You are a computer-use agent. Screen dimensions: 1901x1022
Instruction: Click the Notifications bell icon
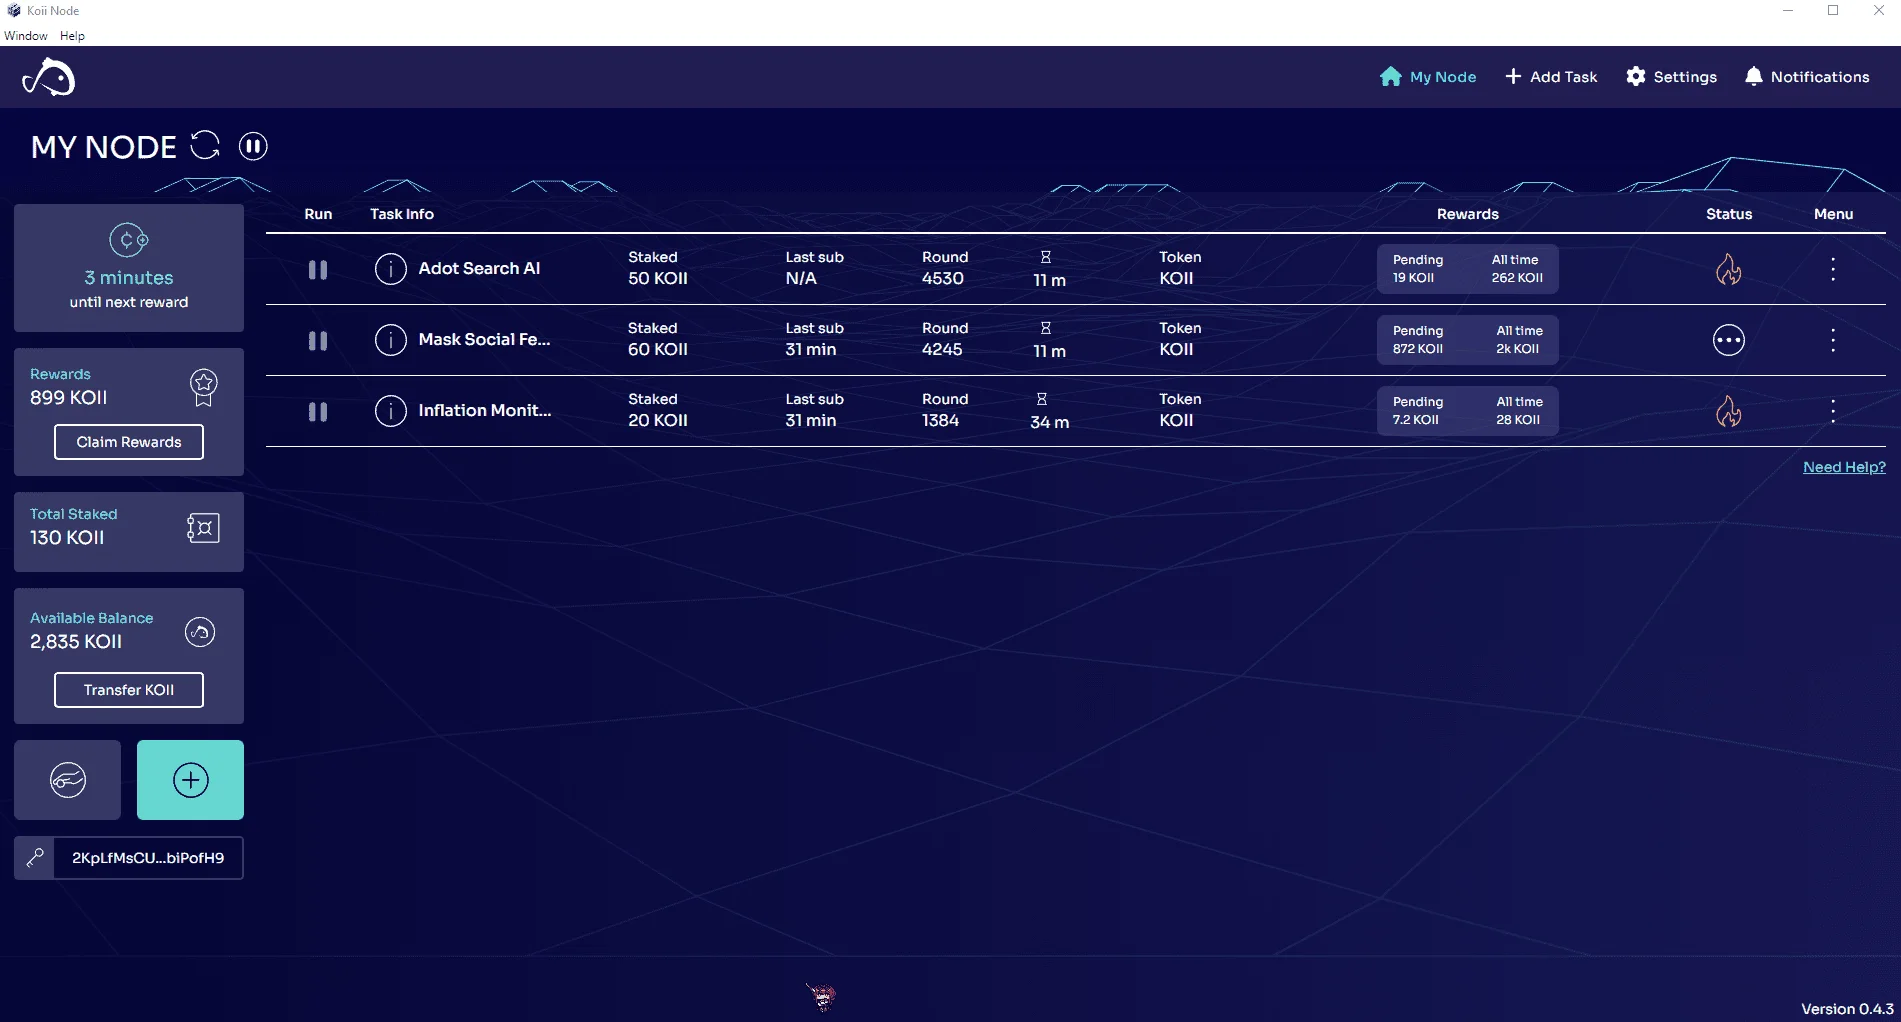[x=1754, y=77]
